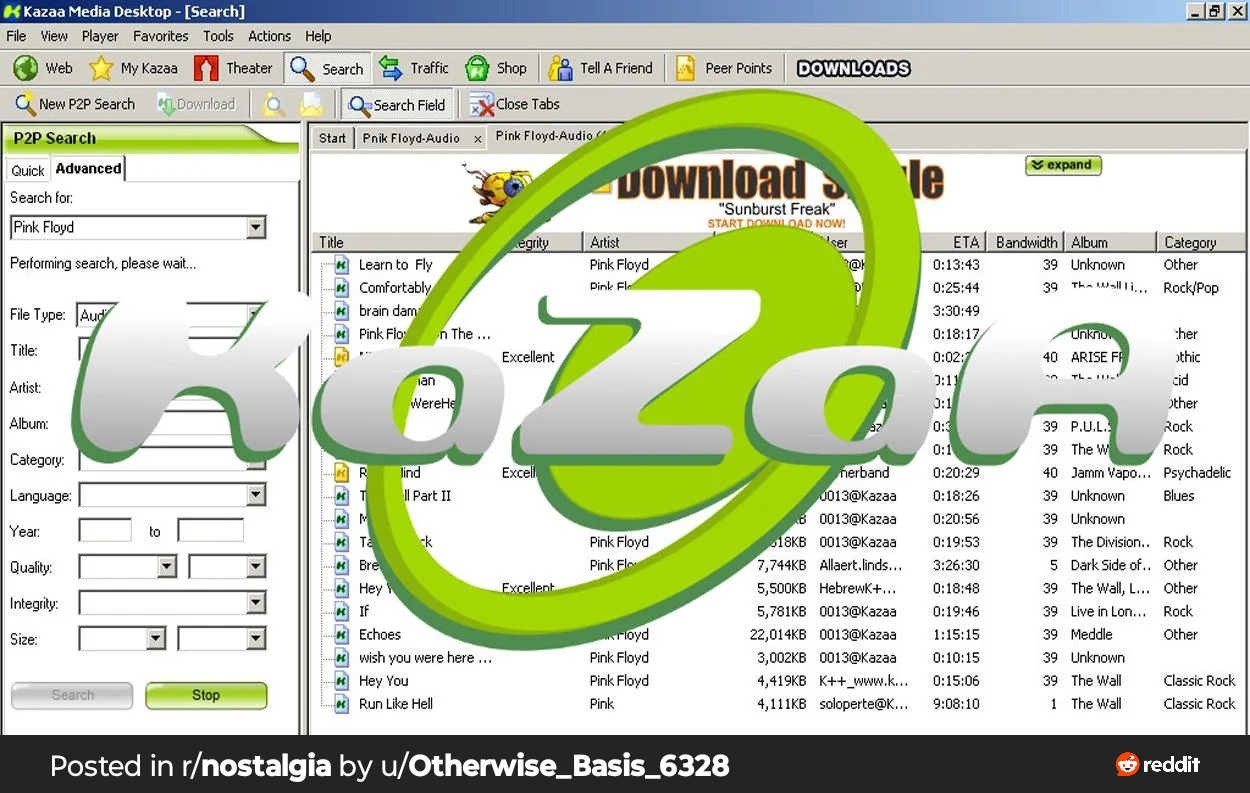This screenshot has width=1250, height=793.
Task: Click the file icon beside Comfortably
Action: click(340, 288)
